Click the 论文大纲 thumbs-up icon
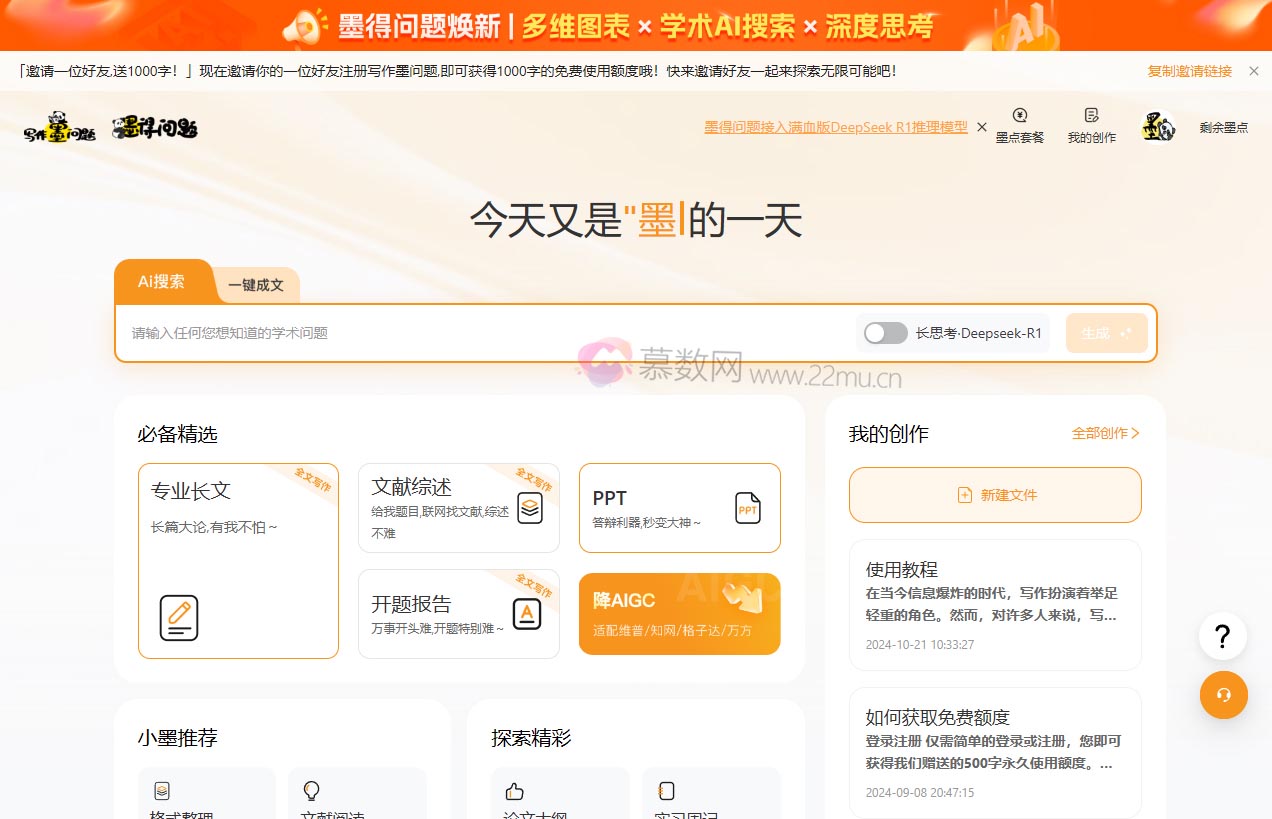The image size is (1272, 819). pyautogui.click(x=513, y=791)
